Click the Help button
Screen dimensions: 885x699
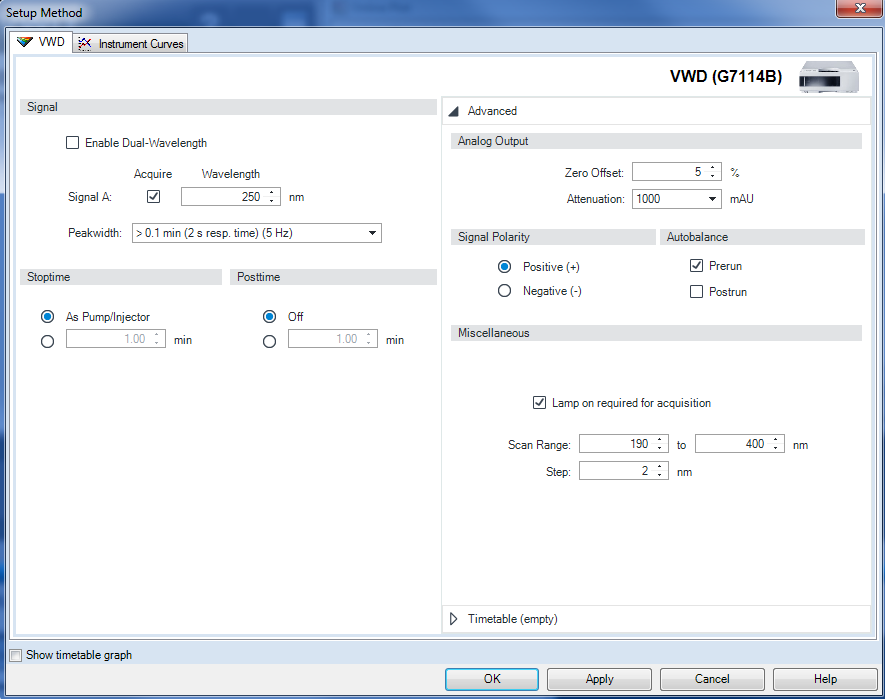click(x=824, y=679)
